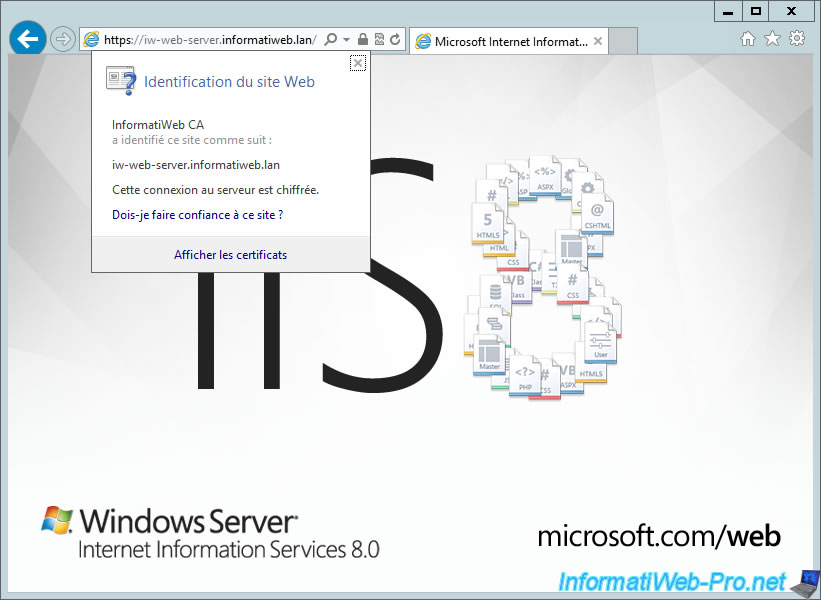
Task: Click the magnifier Search icon in address bar
Action: 330,39
